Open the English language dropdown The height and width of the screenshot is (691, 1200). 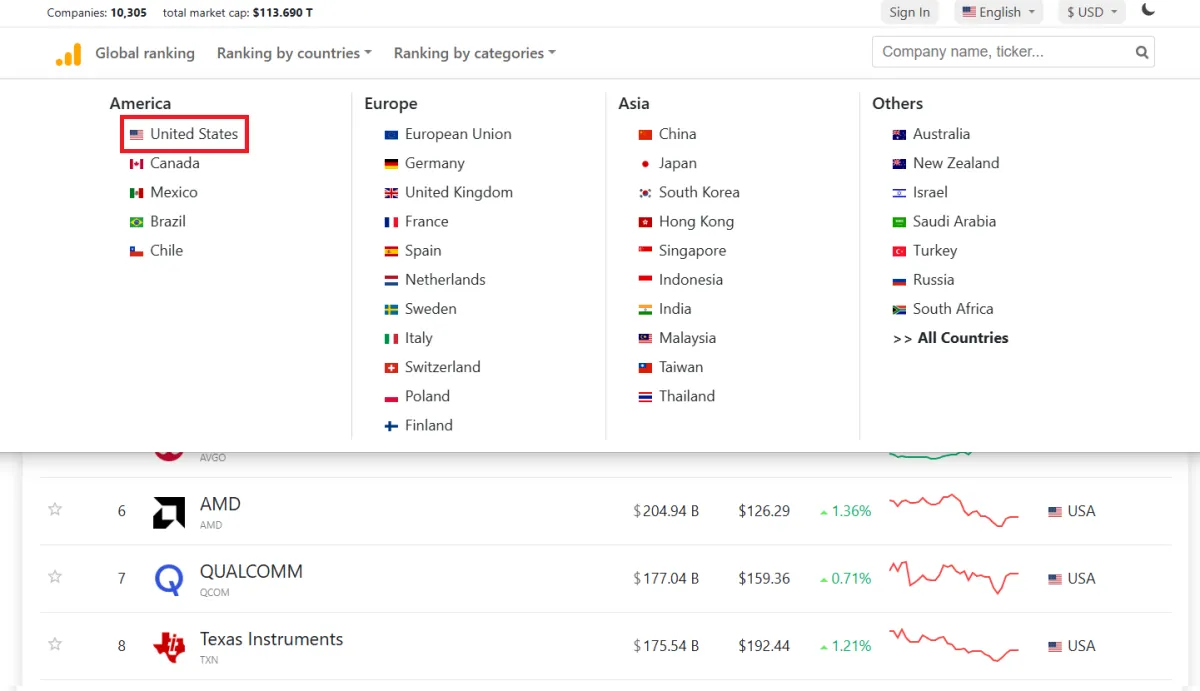pyautogui.click(x=998, y=12)
